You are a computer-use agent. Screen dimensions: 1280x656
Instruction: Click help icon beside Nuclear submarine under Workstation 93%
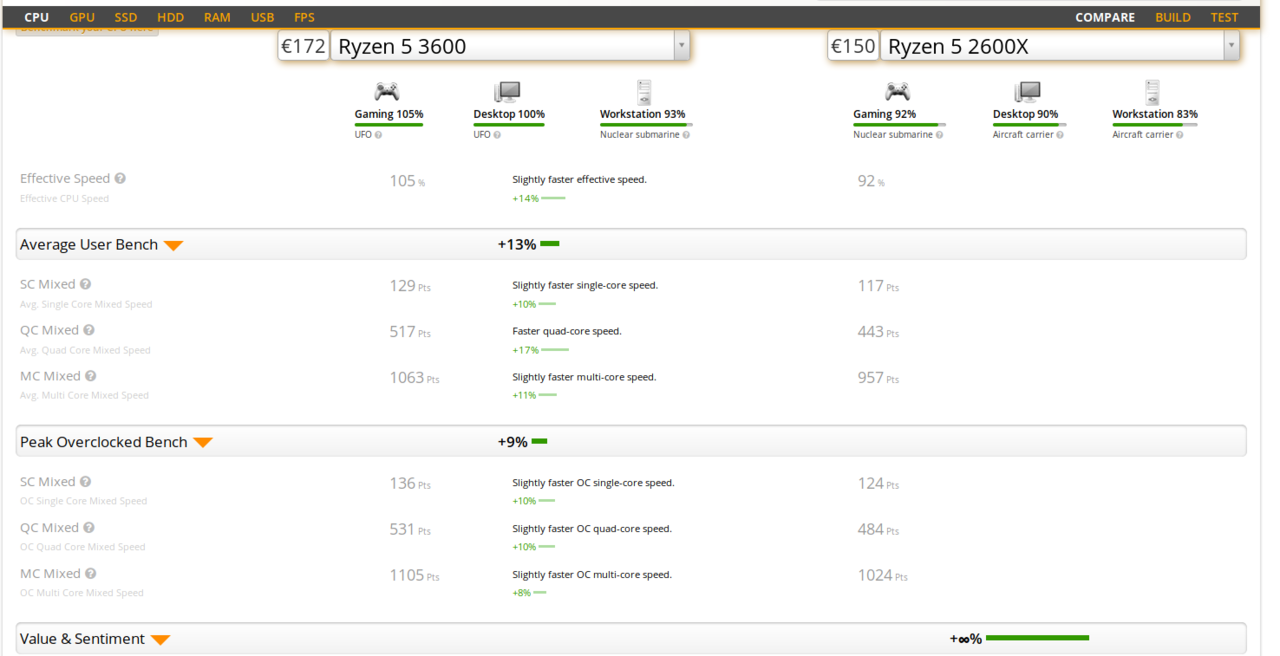pos(686,135)
